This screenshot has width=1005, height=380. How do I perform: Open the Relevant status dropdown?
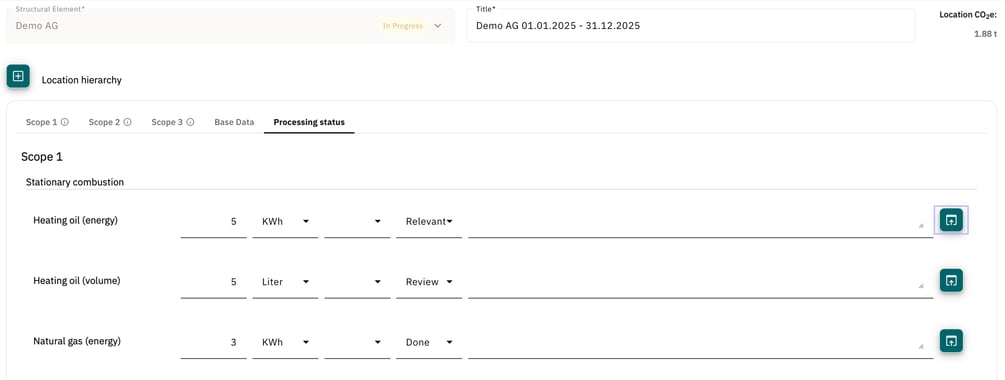(x=429, y=222)
